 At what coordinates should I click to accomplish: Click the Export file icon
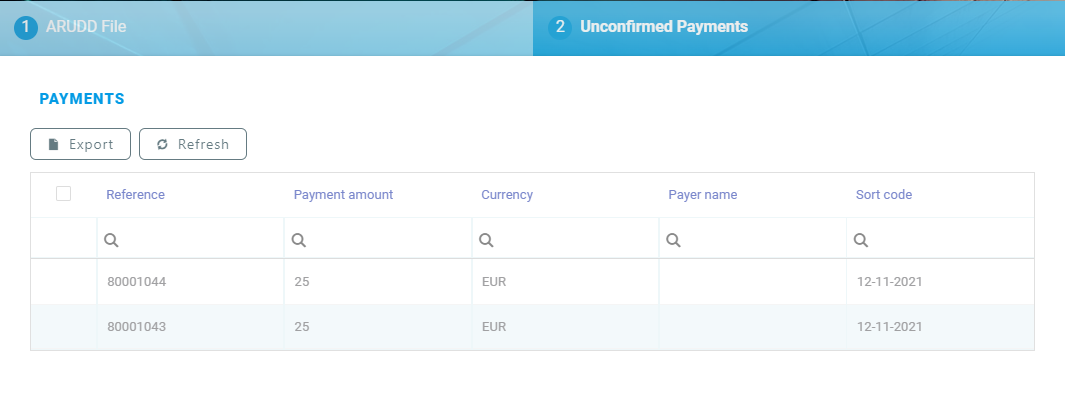pyautogui.click(x=54, y=144)
